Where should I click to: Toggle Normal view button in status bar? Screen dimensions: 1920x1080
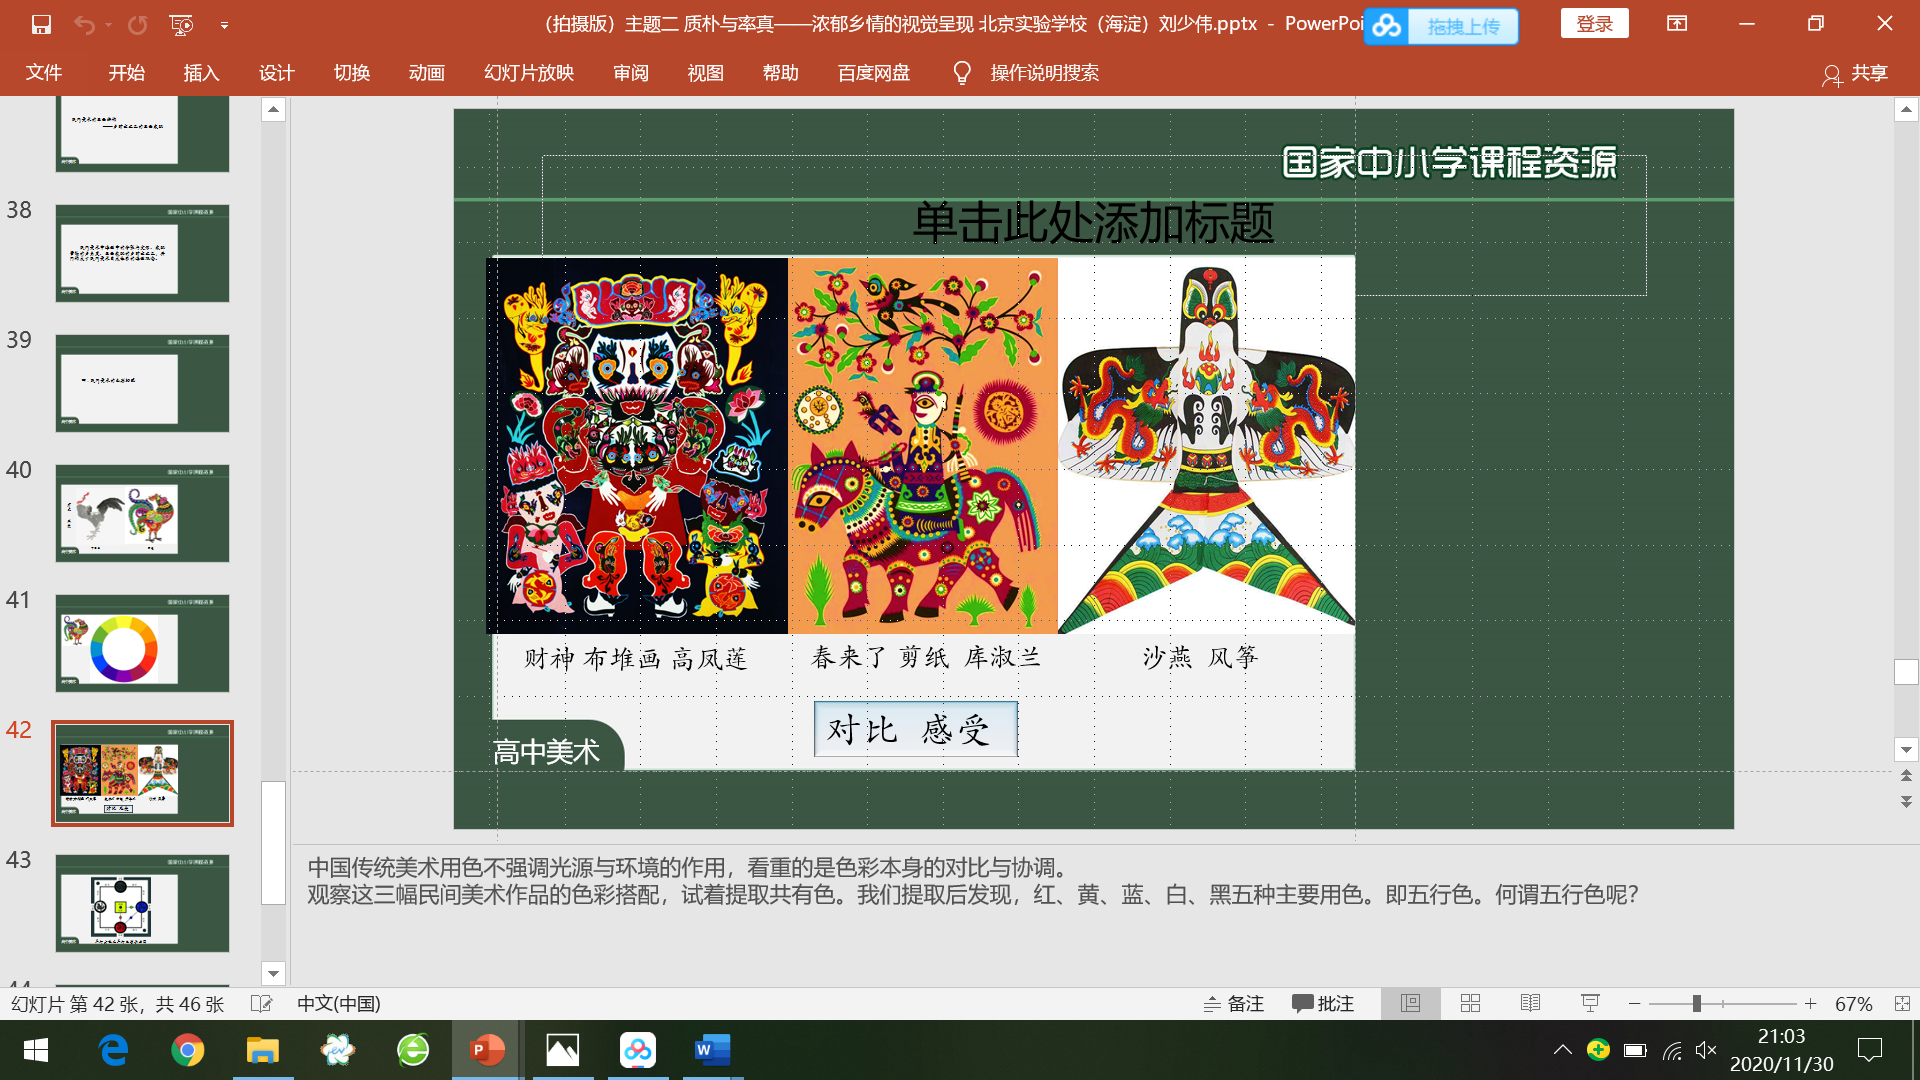1410,1003
